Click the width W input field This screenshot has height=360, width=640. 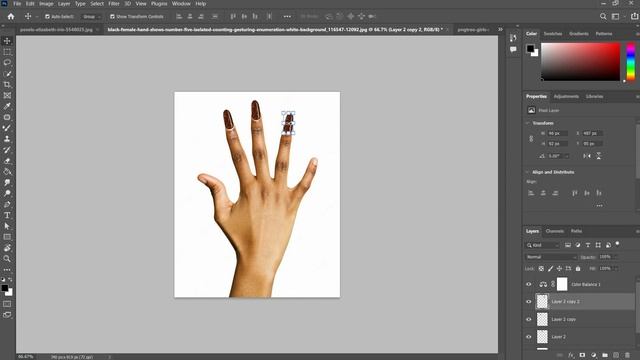point(558,133)
